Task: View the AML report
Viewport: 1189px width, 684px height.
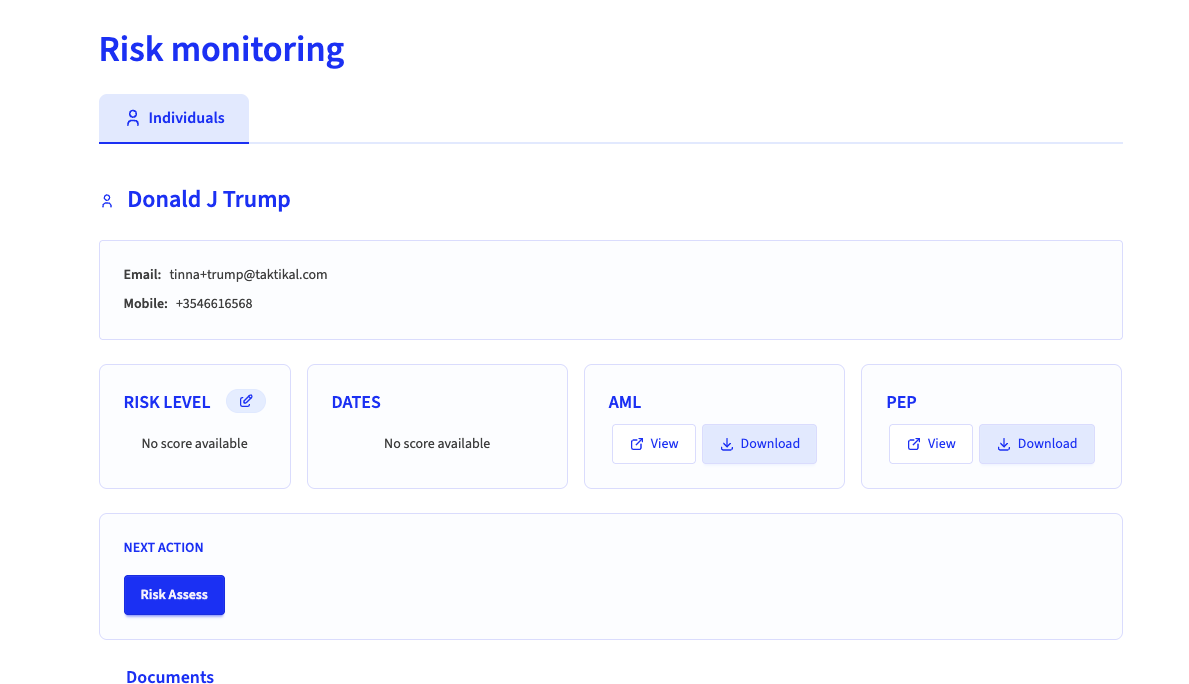Action: click(654, 444)
